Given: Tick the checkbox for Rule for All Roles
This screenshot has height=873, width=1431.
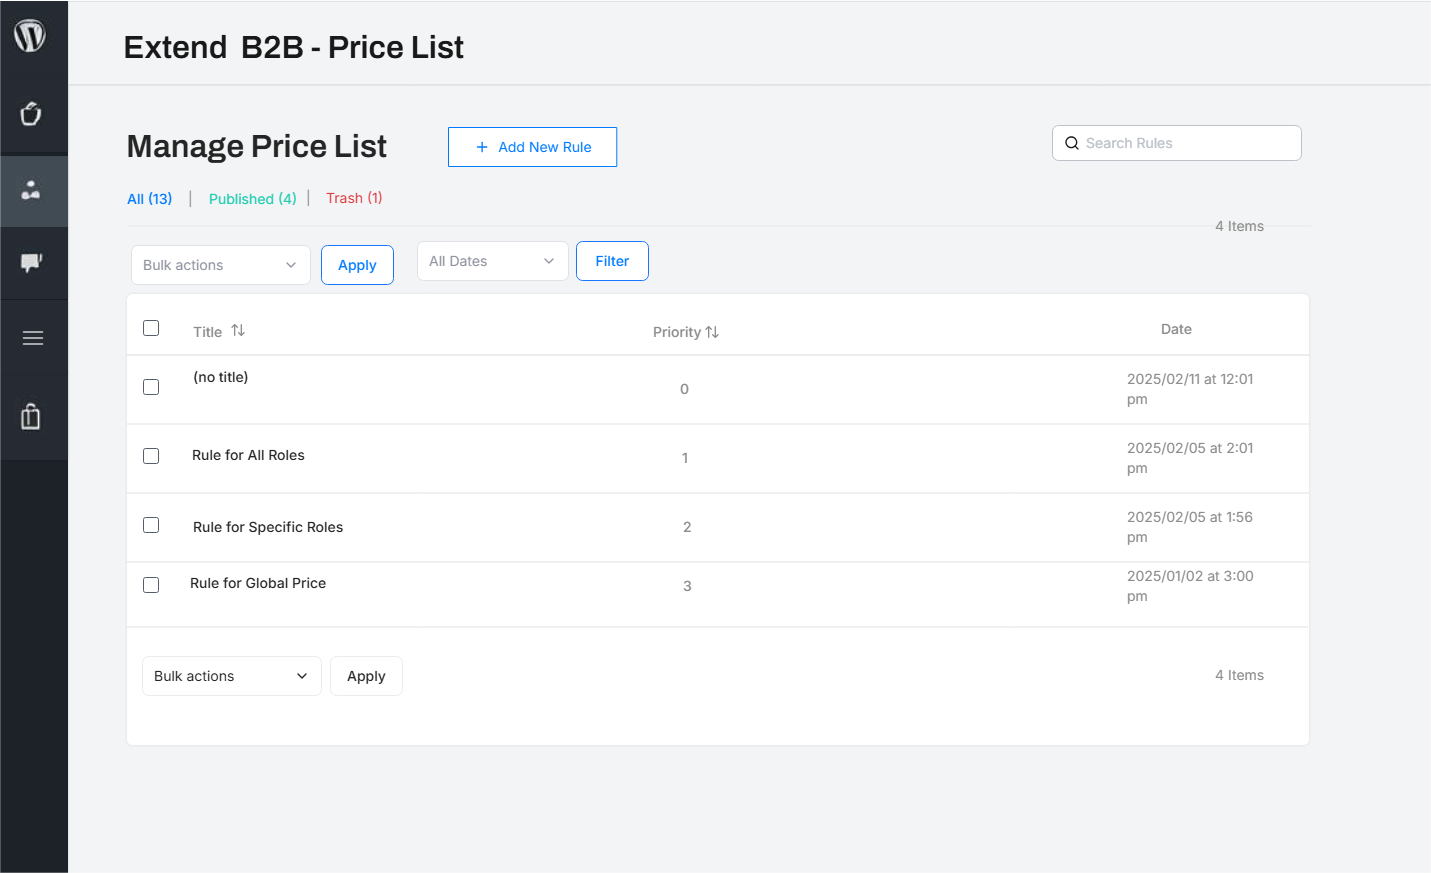Looking at the screenshot, I should click(151, 456).
